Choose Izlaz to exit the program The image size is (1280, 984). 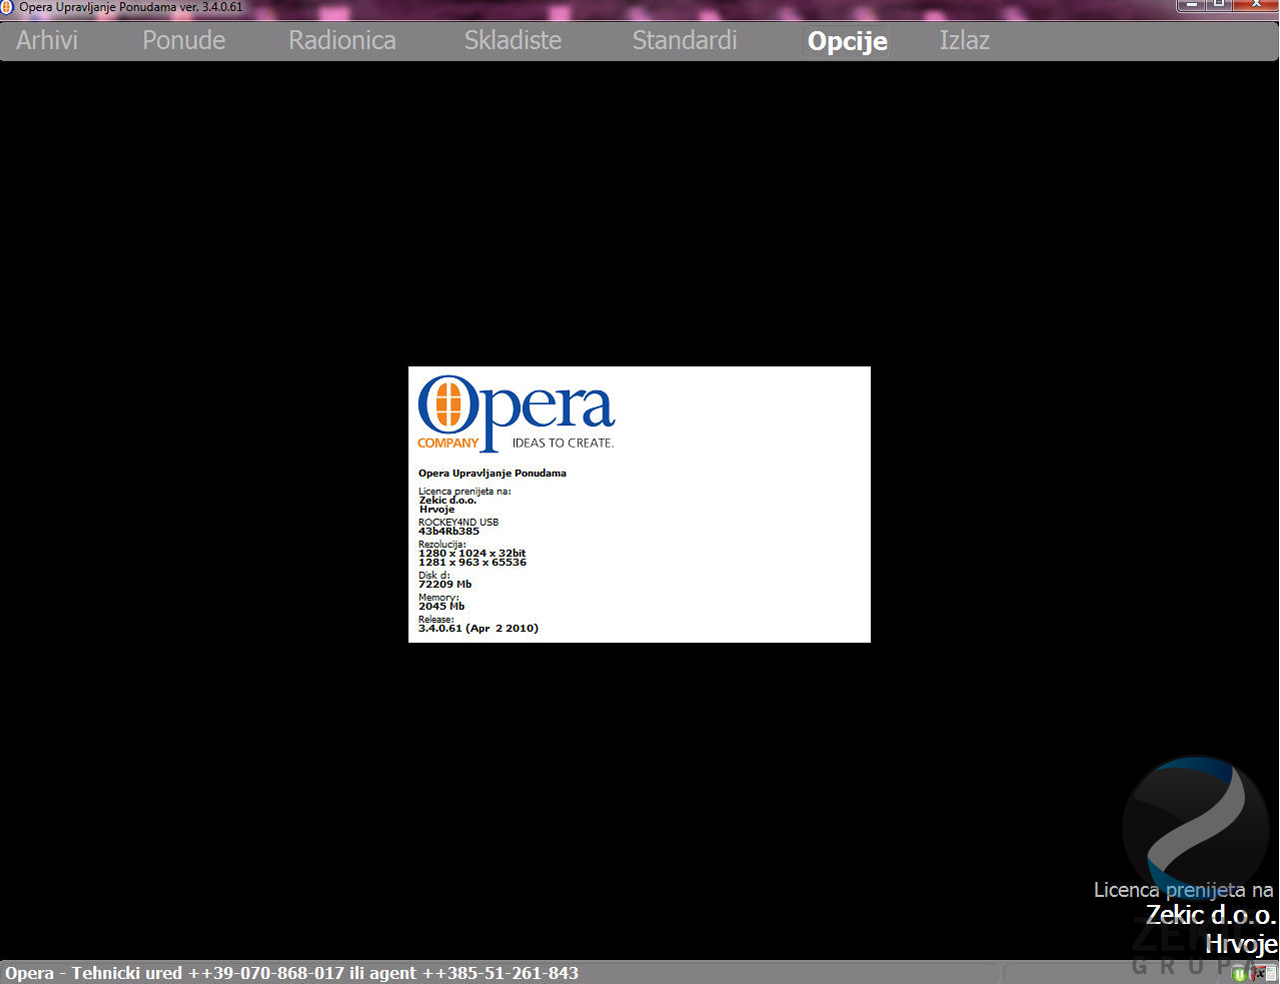pos(964,40)
